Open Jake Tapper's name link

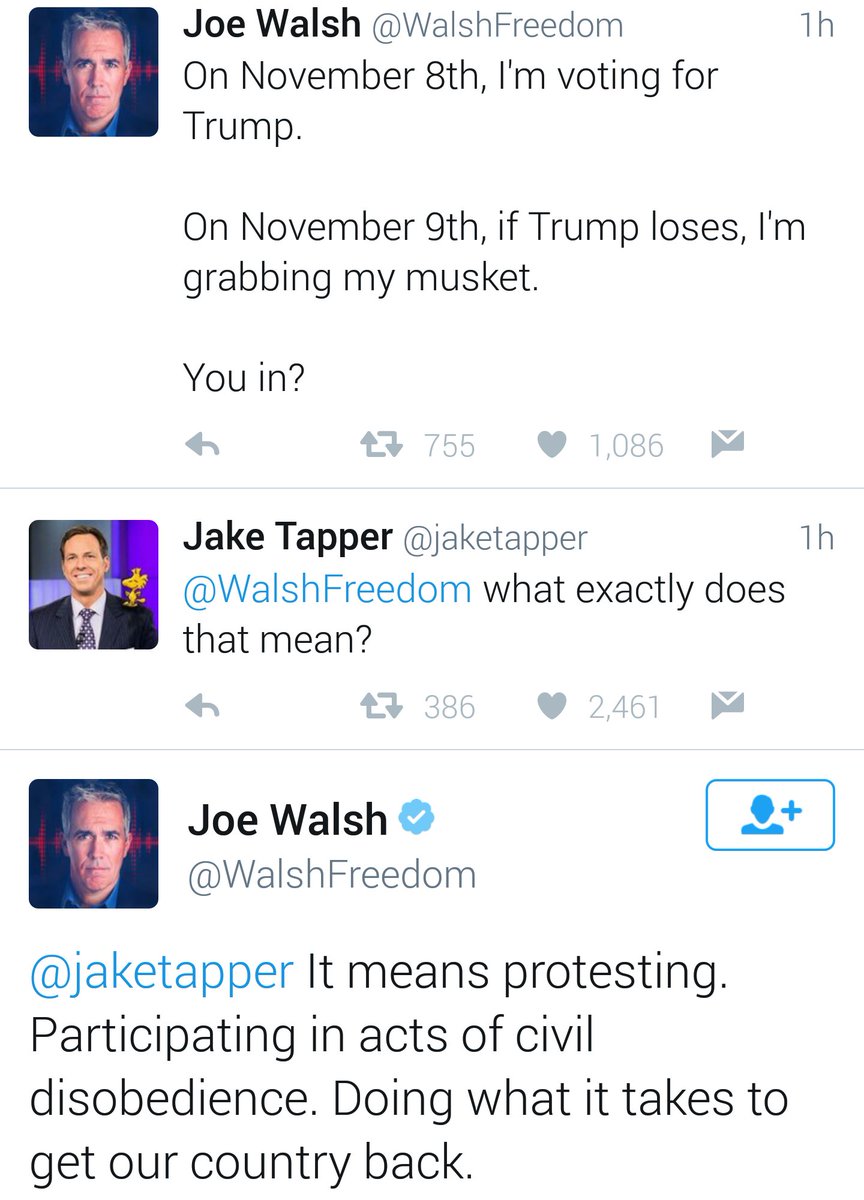pos(287,538)
